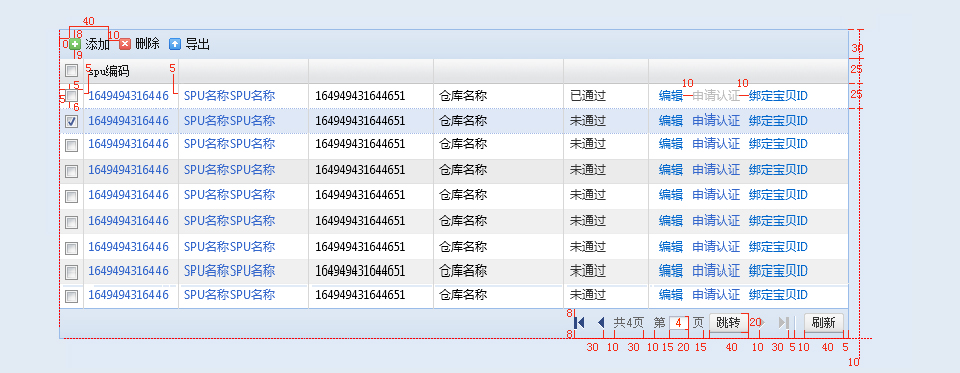Click the greyed last page icon
This screenshot has width=960, height=373.
784,323
